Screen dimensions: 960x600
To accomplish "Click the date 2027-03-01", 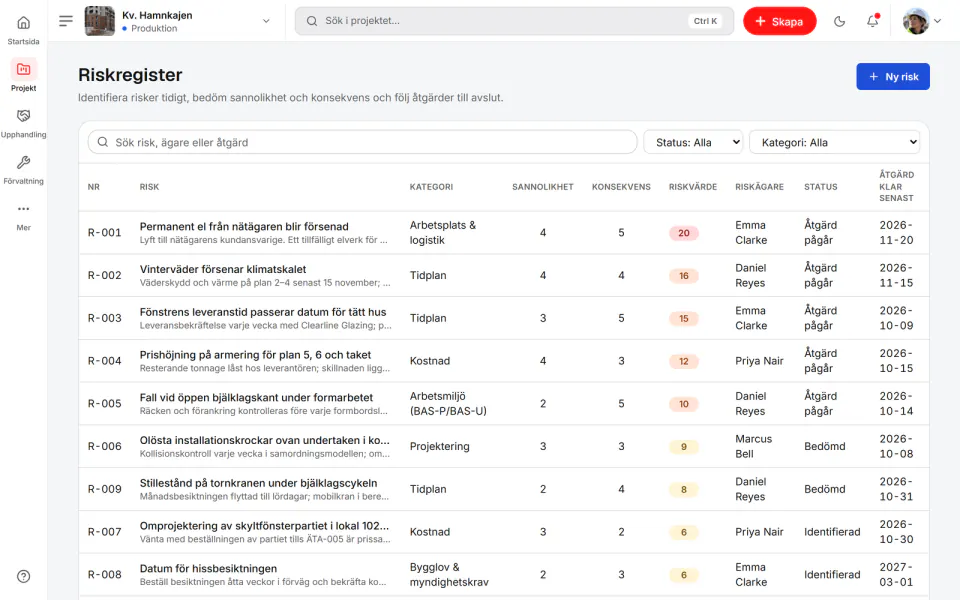I will point(896,575).
